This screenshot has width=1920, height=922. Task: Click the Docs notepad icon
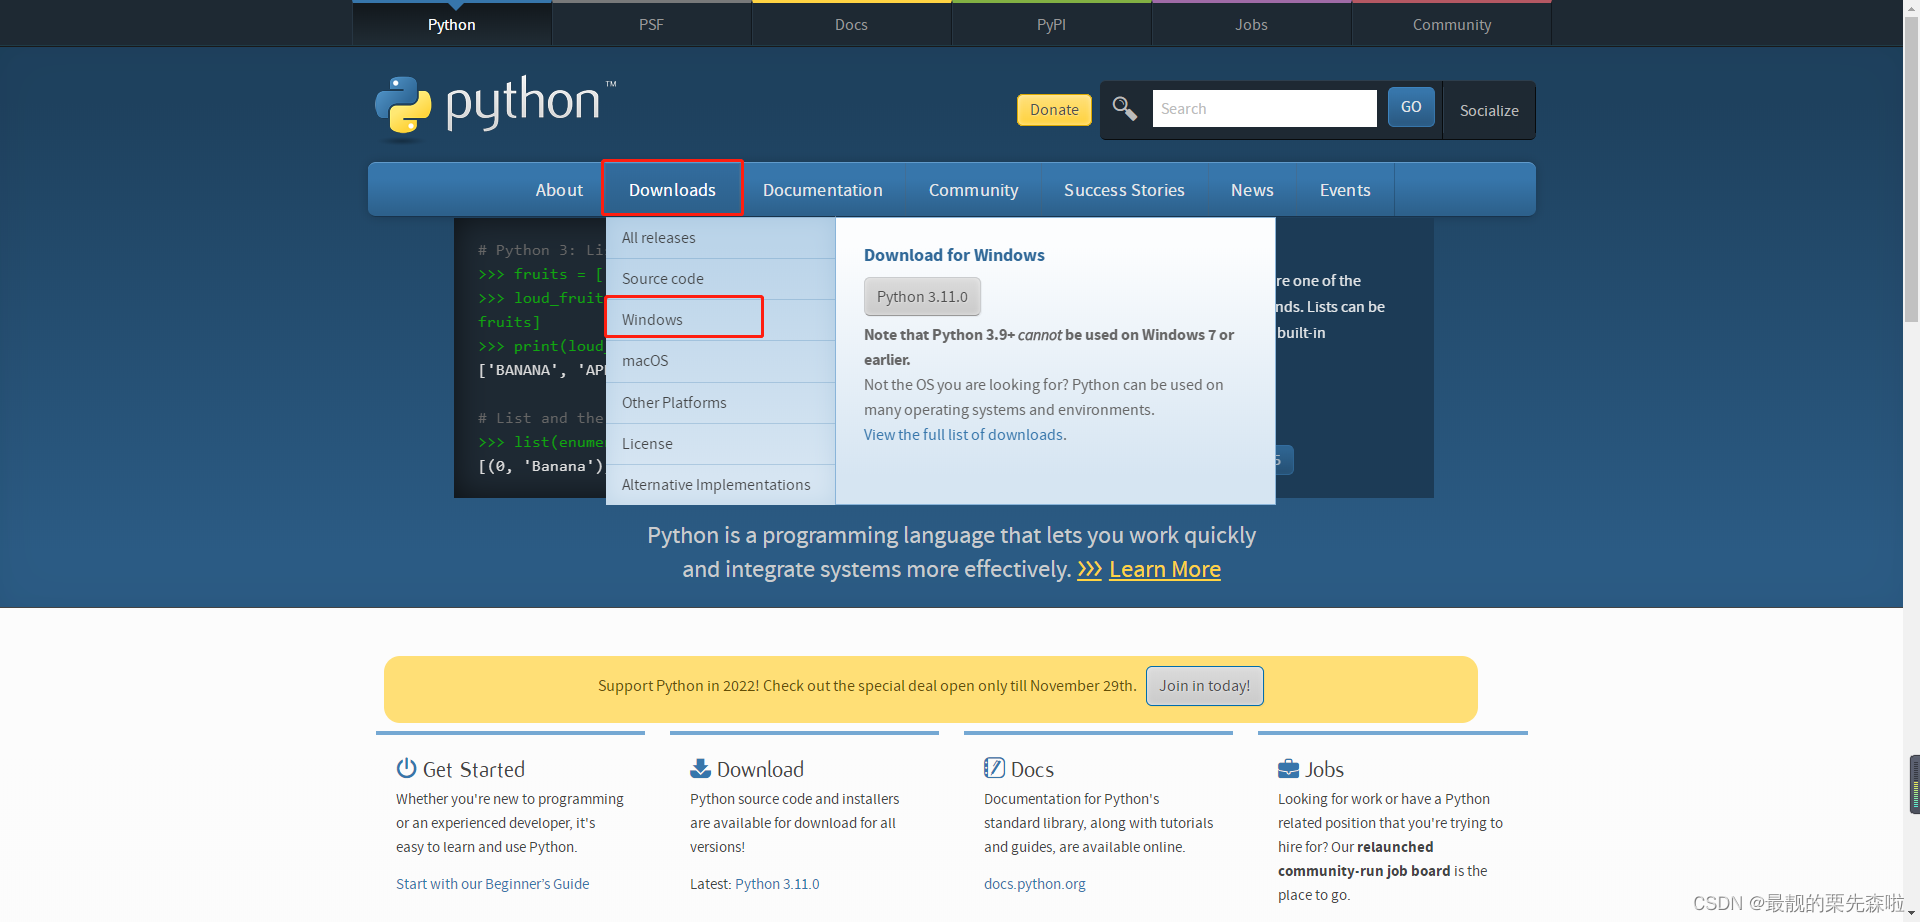click(x=994, y=768)
